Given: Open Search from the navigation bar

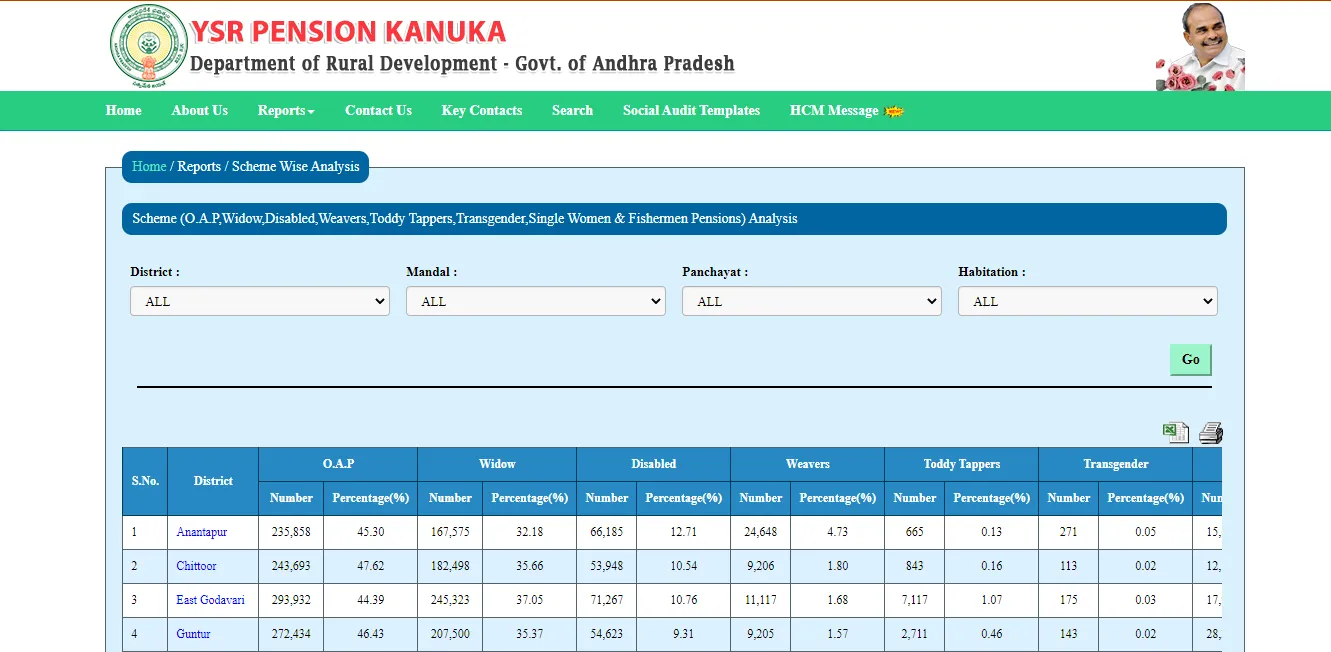Looking at the screenshot, I should point(572,111).
